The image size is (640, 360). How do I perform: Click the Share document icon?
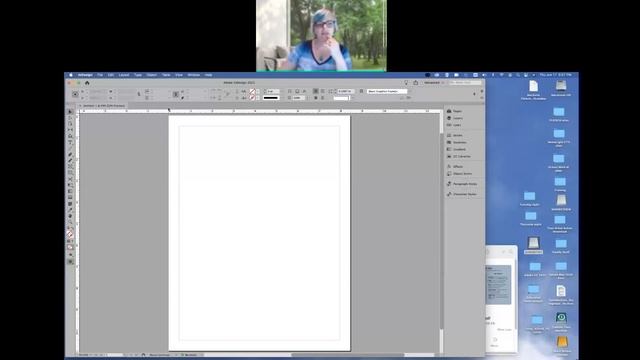pyautogui.click(x=416, y=82)
